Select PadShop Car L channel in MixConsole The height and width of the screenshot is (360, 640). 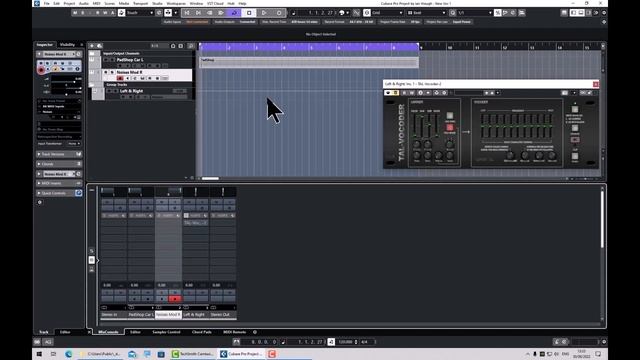pos(141,315)
